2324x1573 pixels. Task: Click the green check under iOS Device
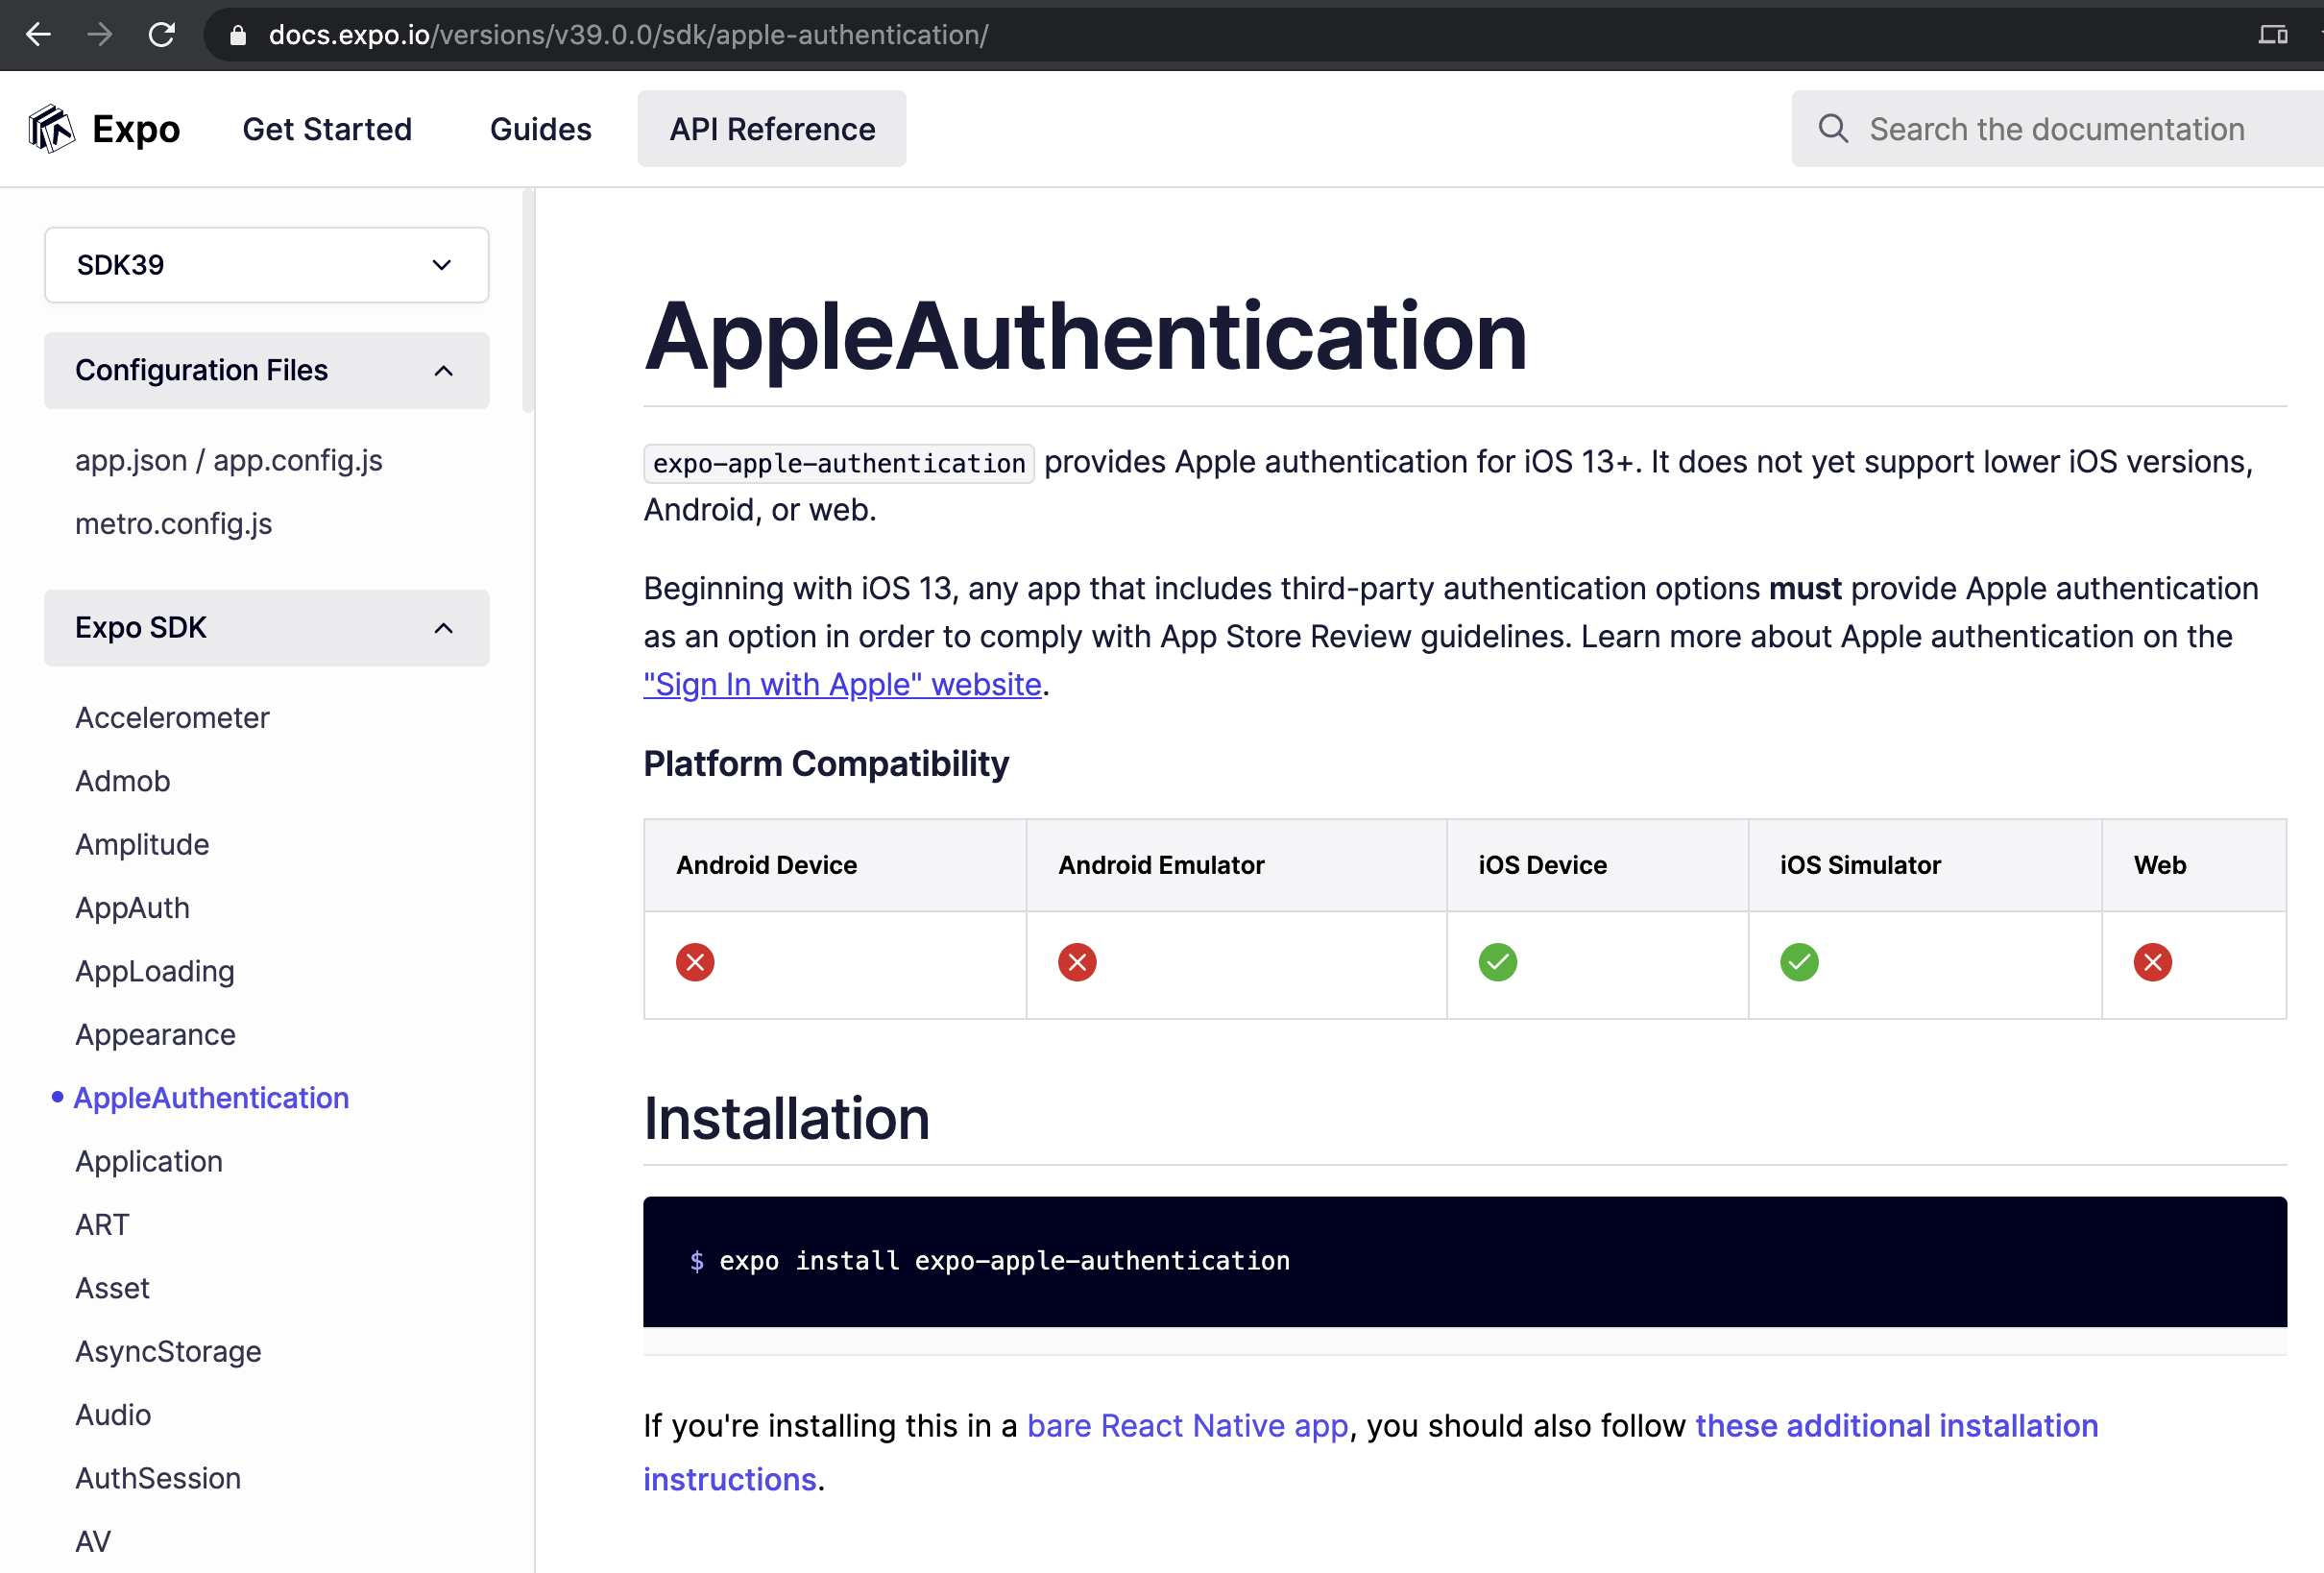[1498, 962]
